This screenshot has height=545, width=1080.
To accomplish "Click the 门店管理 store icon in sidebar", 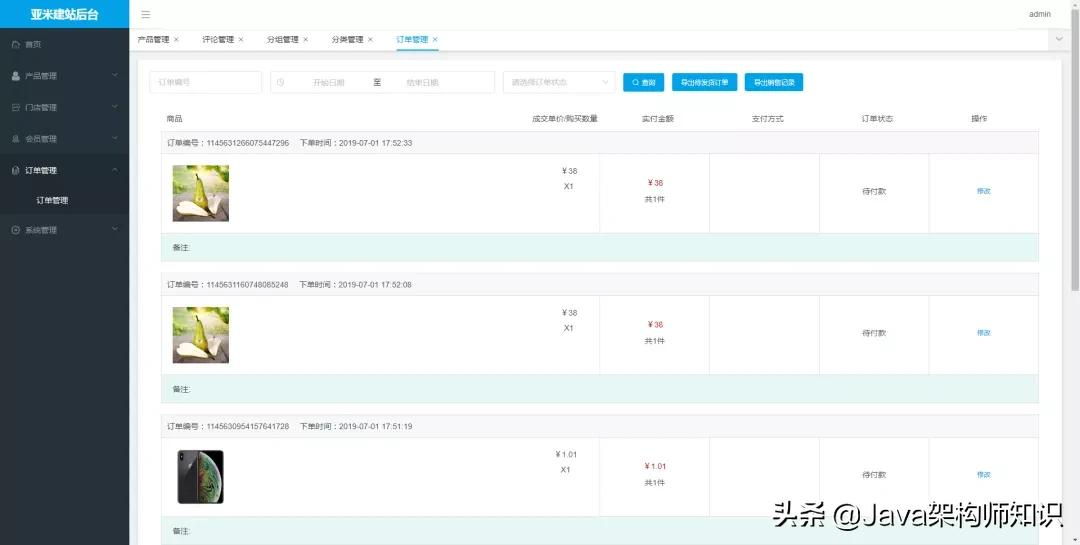I will click(16, 107).
